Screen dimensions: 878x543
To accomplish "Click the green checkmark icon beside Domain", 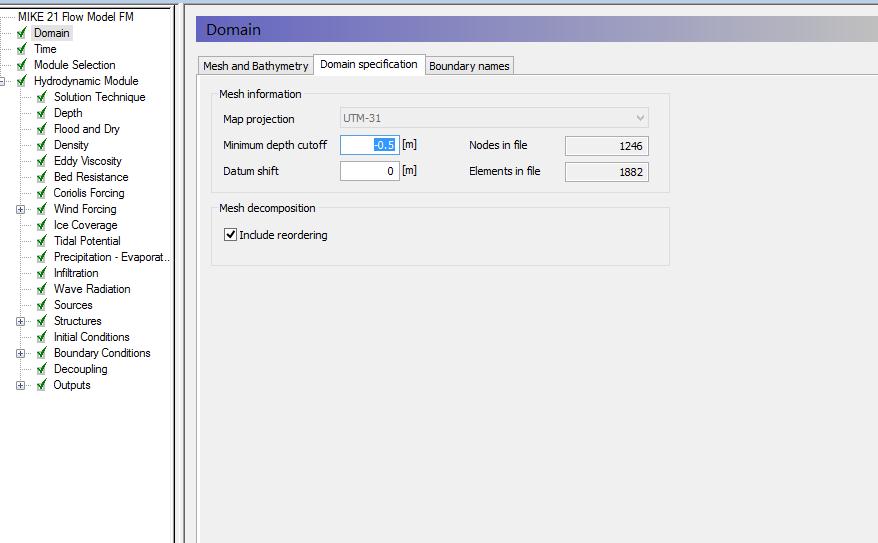I will point(22,33).
